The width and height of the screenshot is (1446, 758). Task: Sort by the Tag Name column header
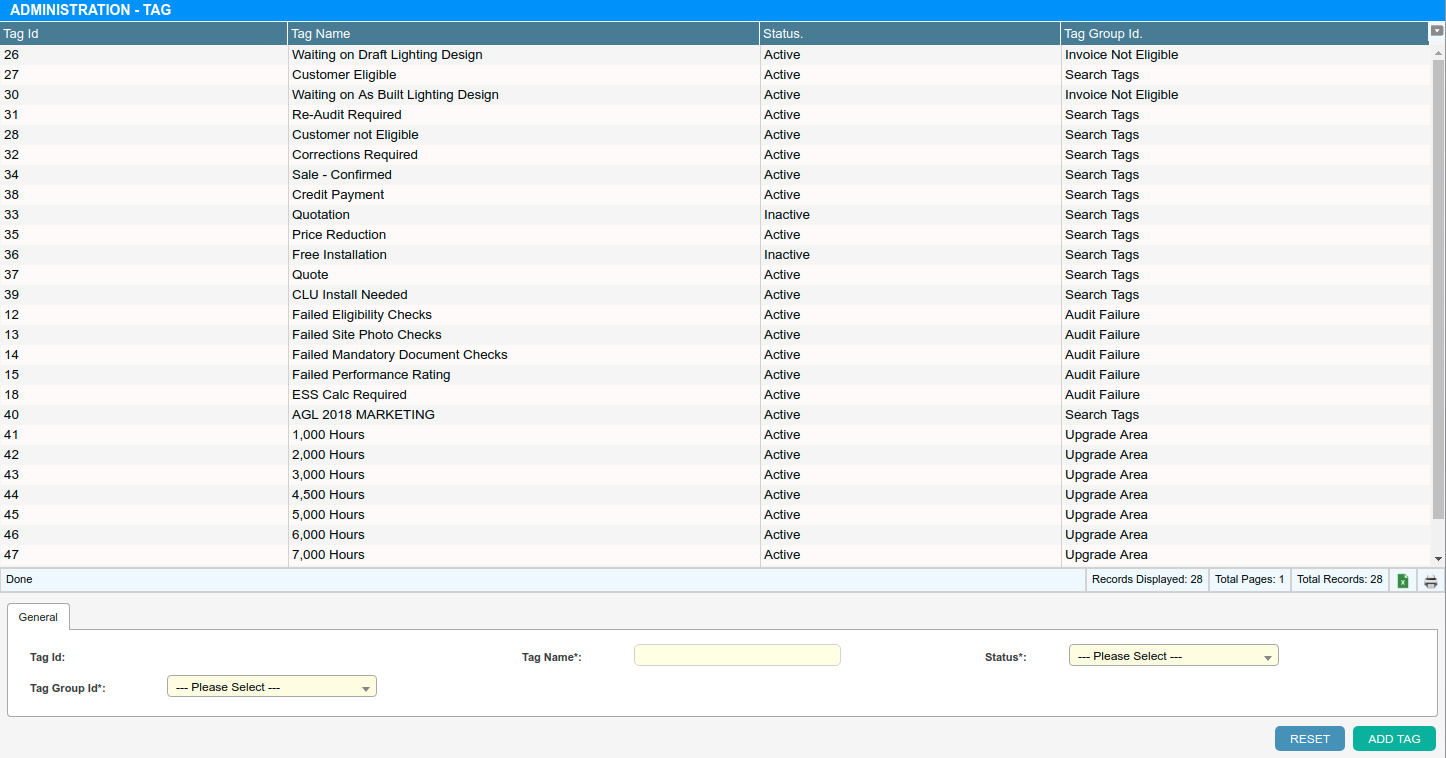point(523,34)
